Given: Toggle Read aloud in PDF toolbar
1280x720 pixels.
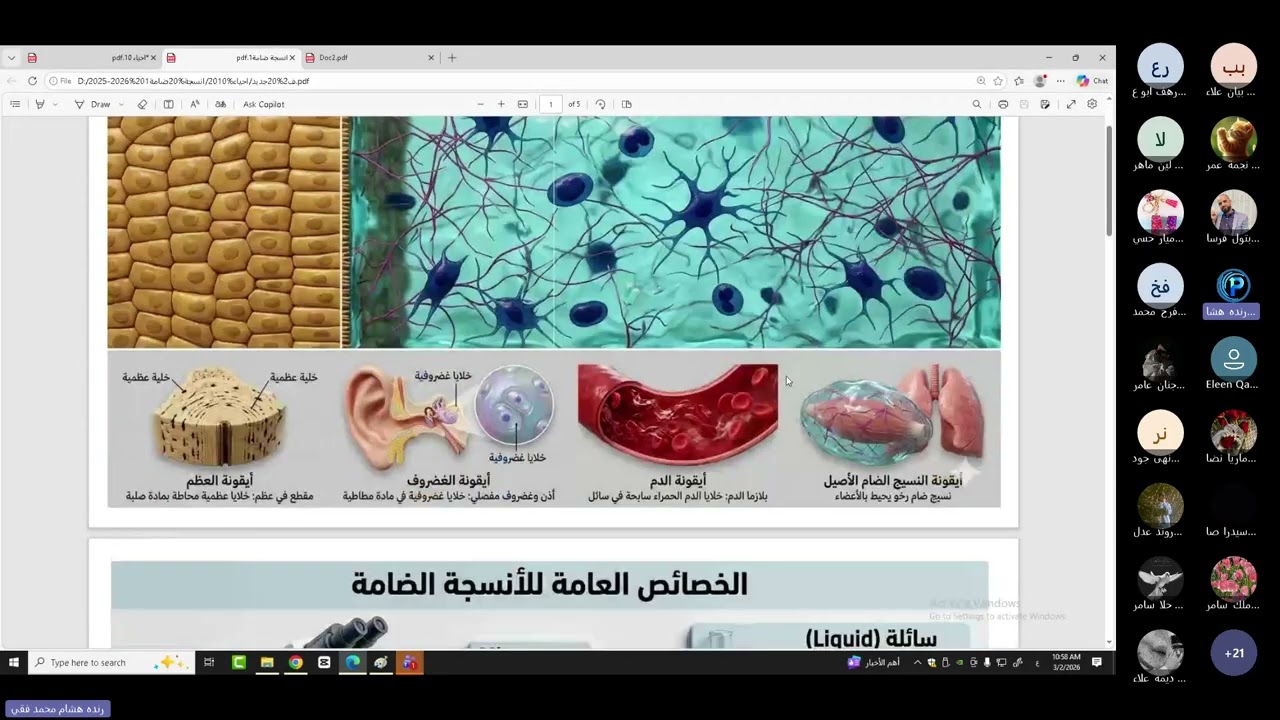Looking at the screenshot, I should coord(194,104).
